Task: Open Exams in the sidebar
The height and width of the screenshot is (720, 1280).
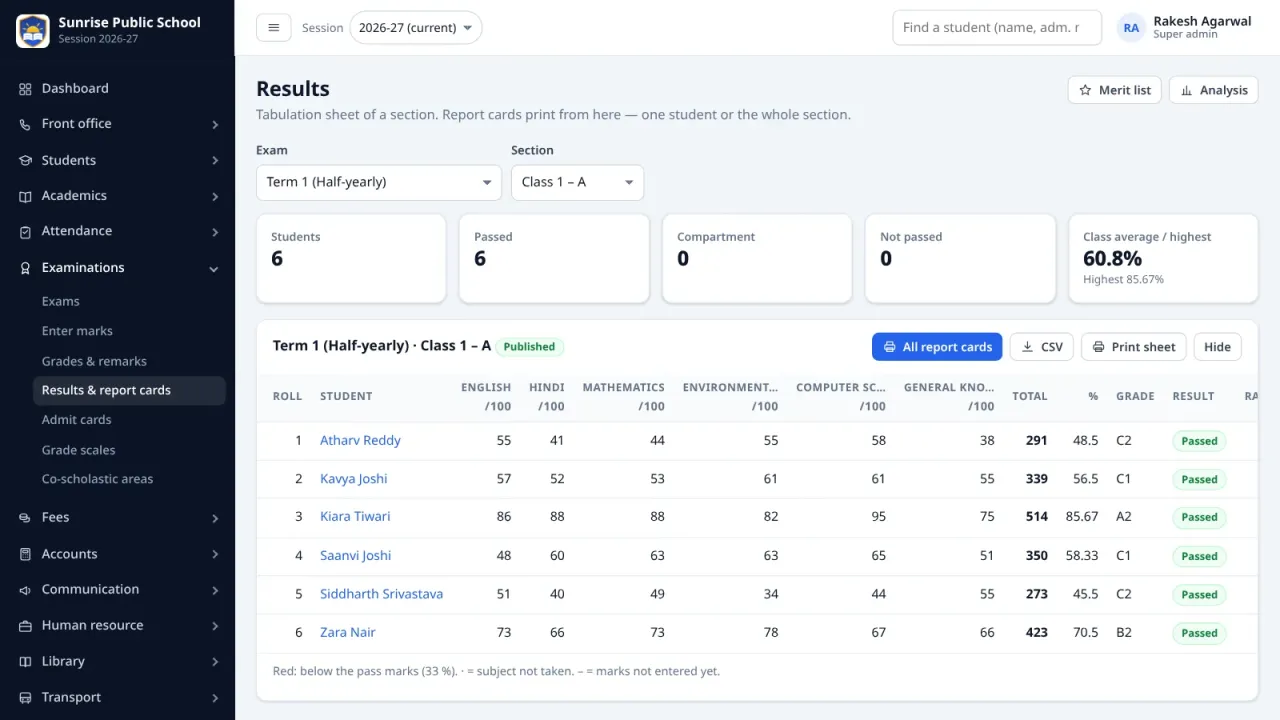Action: coord(60,301)
